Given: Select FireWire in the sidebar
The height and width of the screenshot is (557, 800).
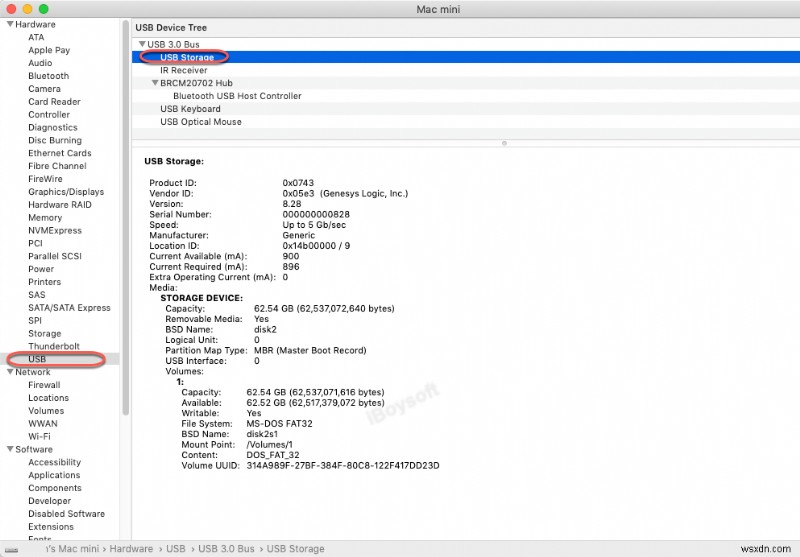Looking at the screenshot, I should click(x=45, y=179).
